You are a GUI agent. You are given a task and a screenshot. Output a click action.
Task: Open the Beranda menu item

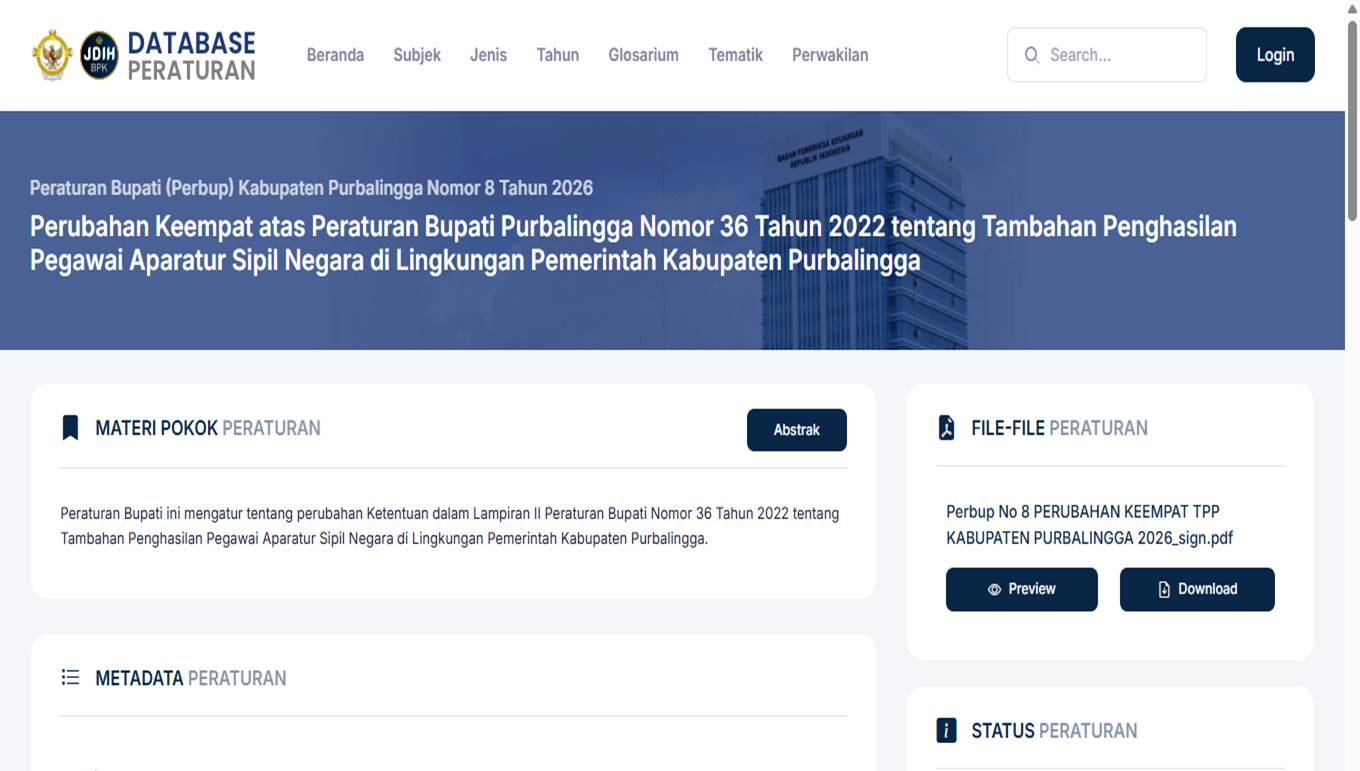335,55
